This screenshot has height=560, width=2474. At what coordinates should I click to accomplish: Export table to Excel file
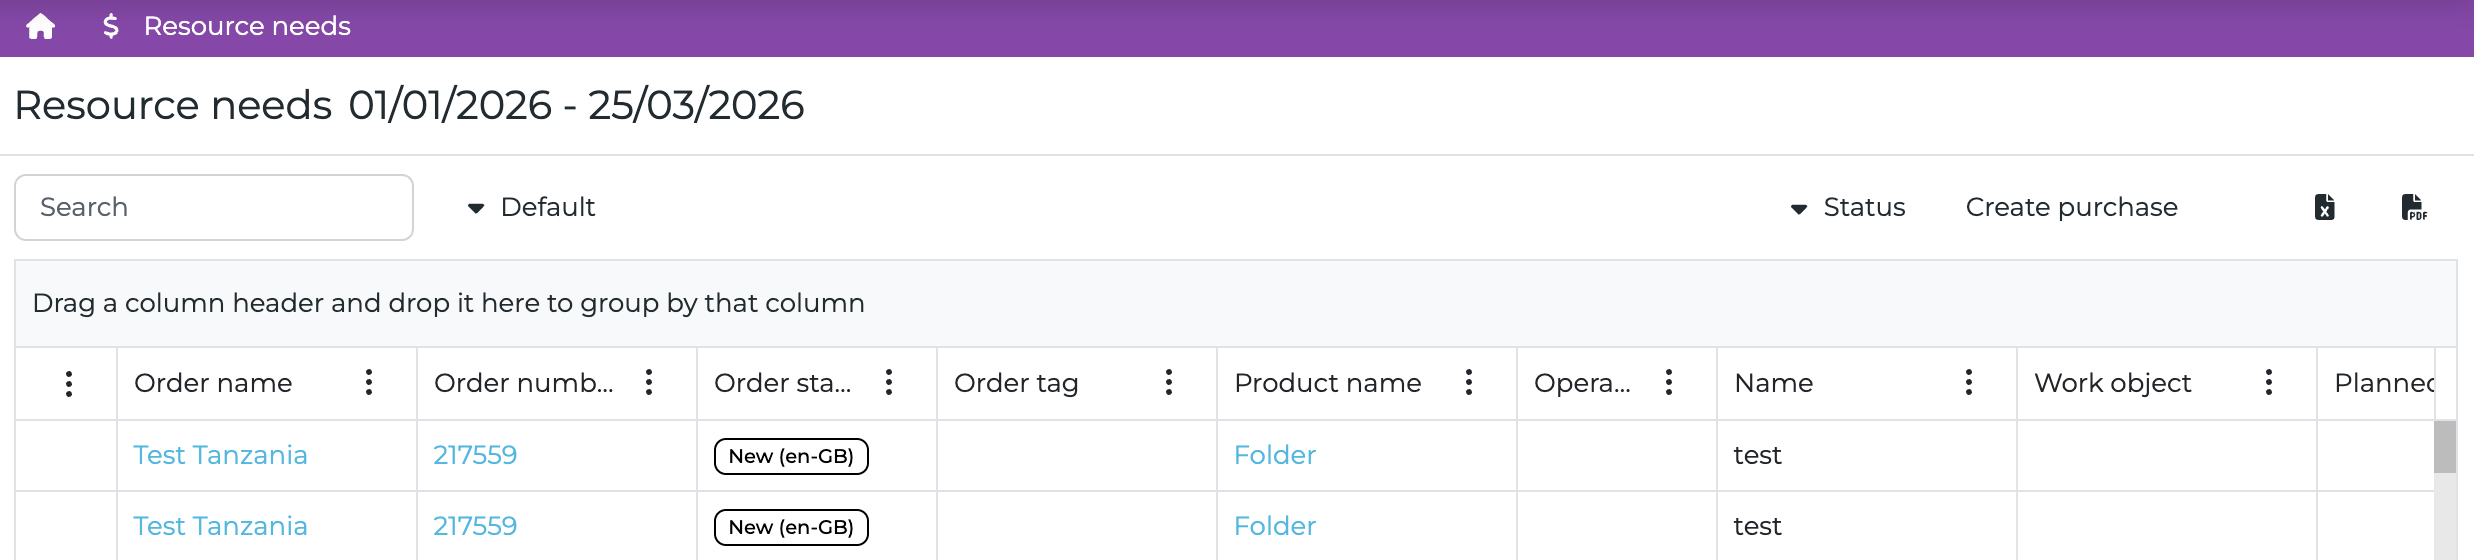coord(2325,207)
